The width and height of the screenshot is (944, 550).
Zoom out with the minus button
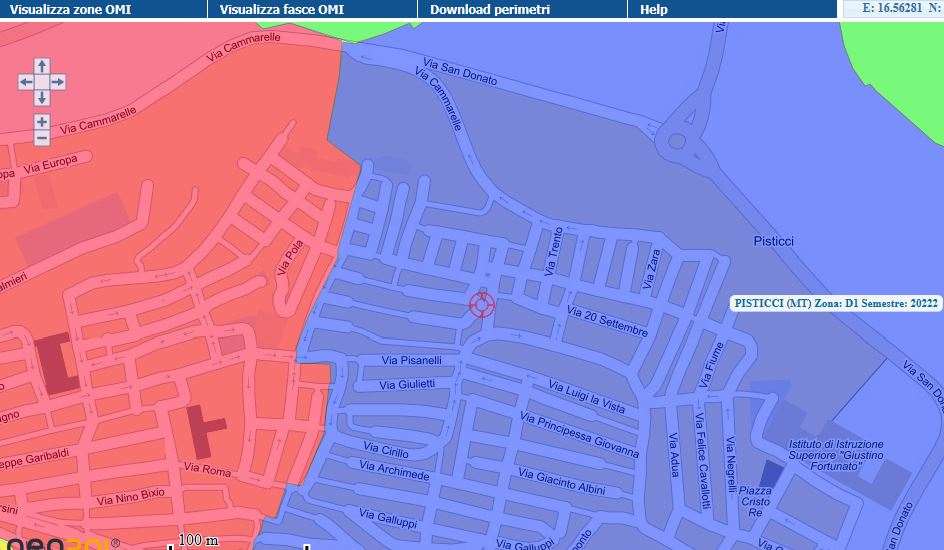(x=41, y=138)
